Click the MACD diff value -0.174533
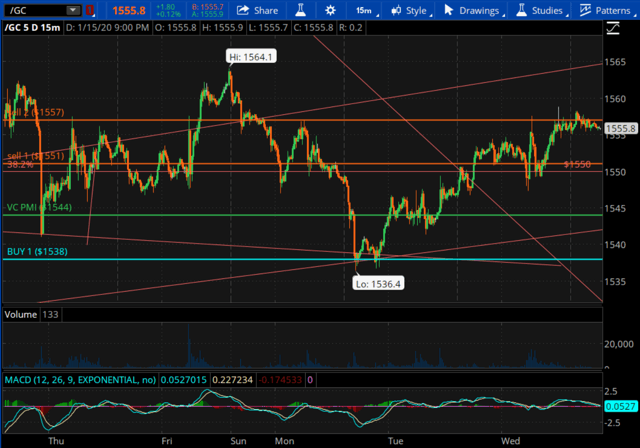The image size is (640, 448). click(x=280, y=380)
